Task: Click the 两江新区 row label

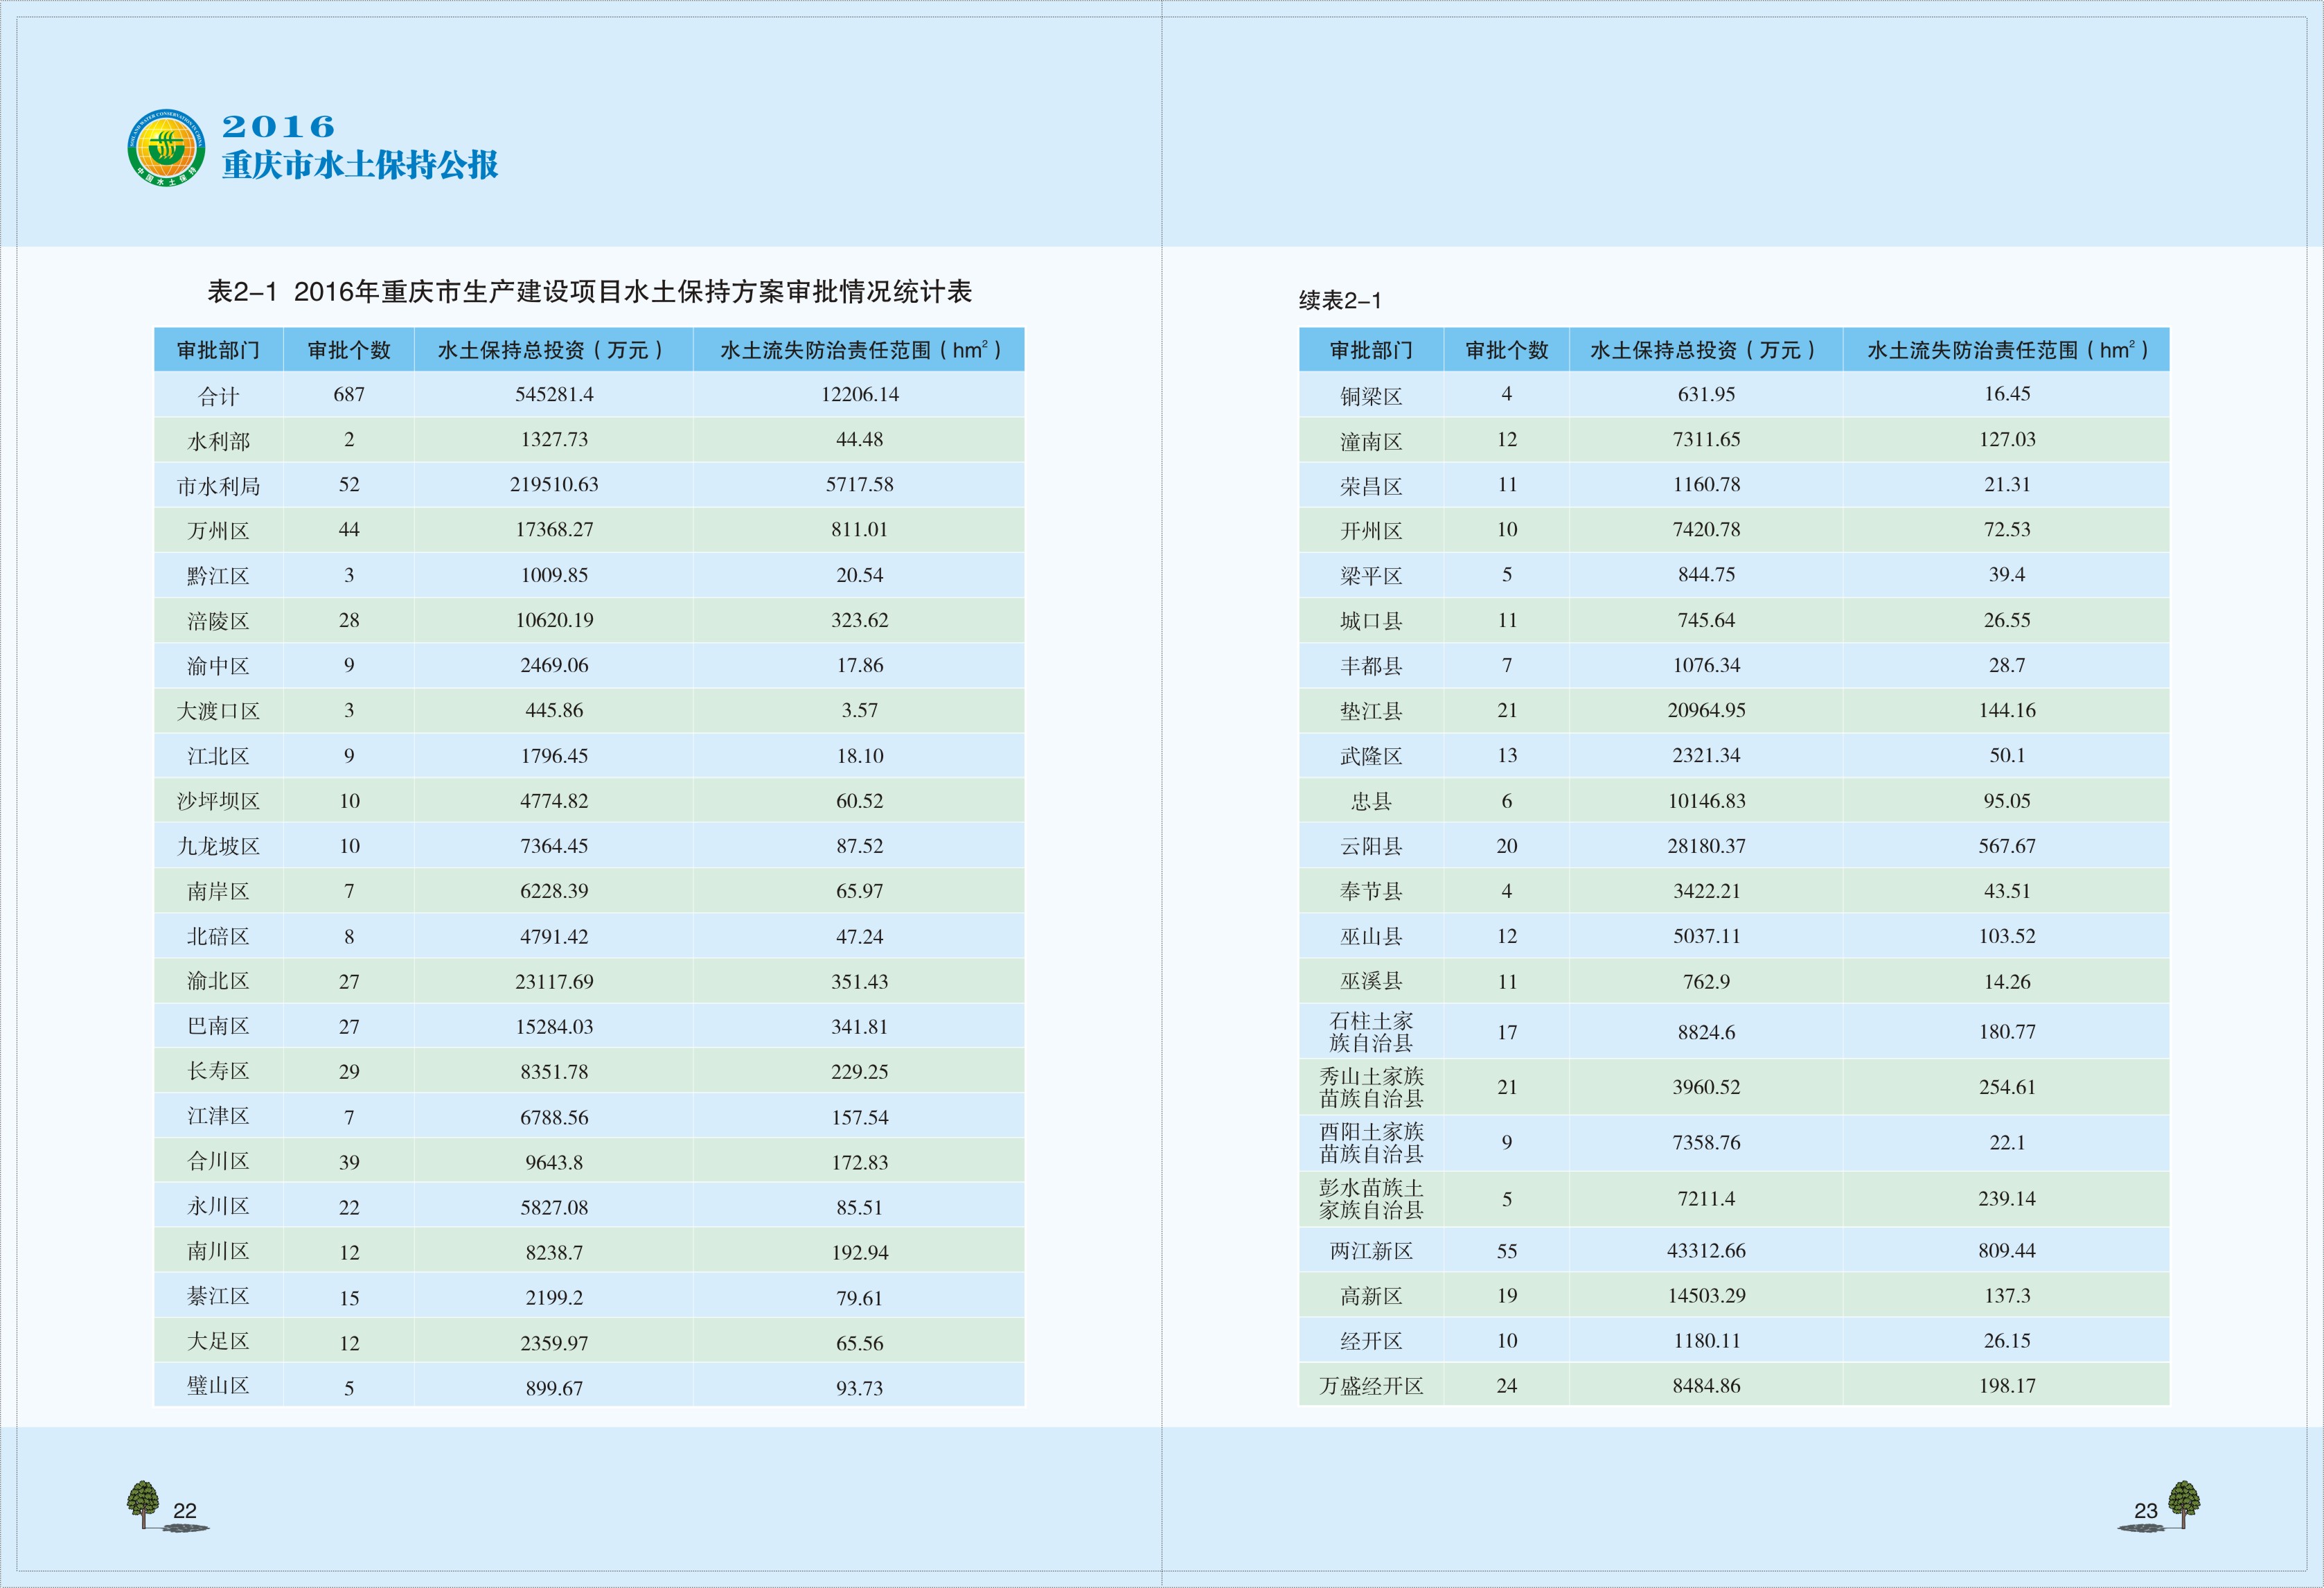Action: pos(1370,1251)
